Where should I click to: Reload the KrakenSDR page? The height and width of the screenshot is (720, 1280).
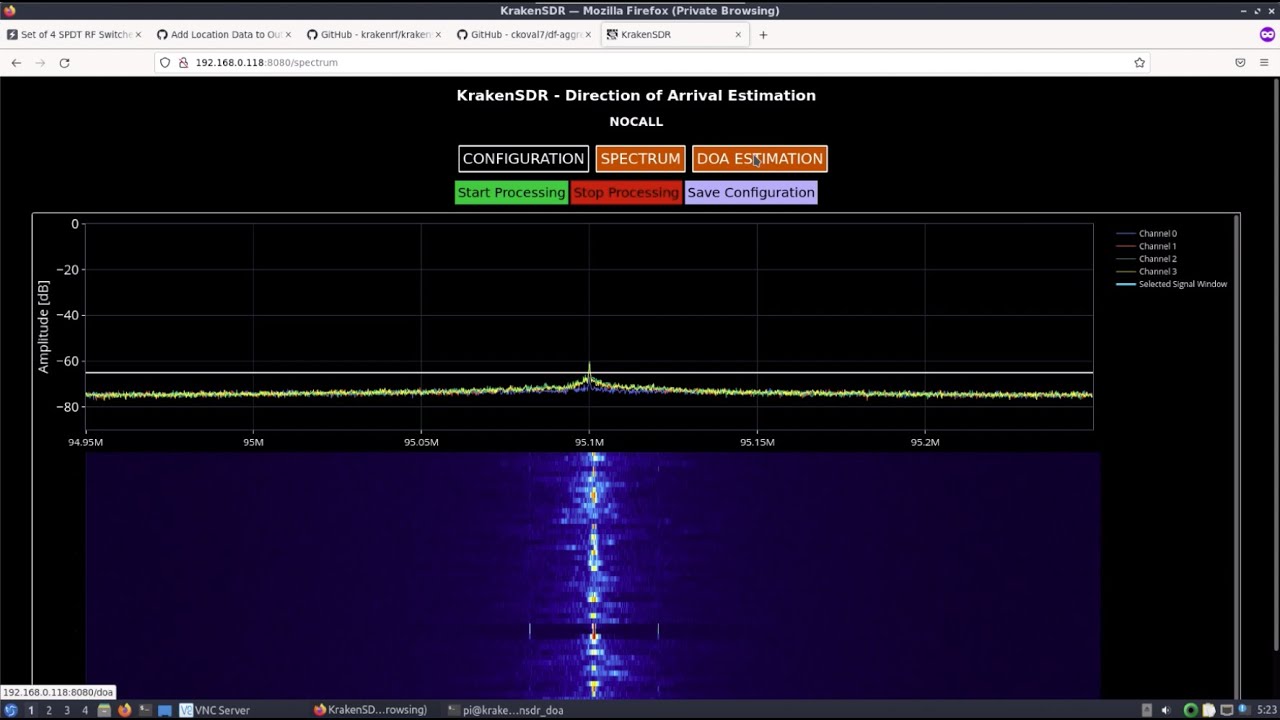[64, 62]
